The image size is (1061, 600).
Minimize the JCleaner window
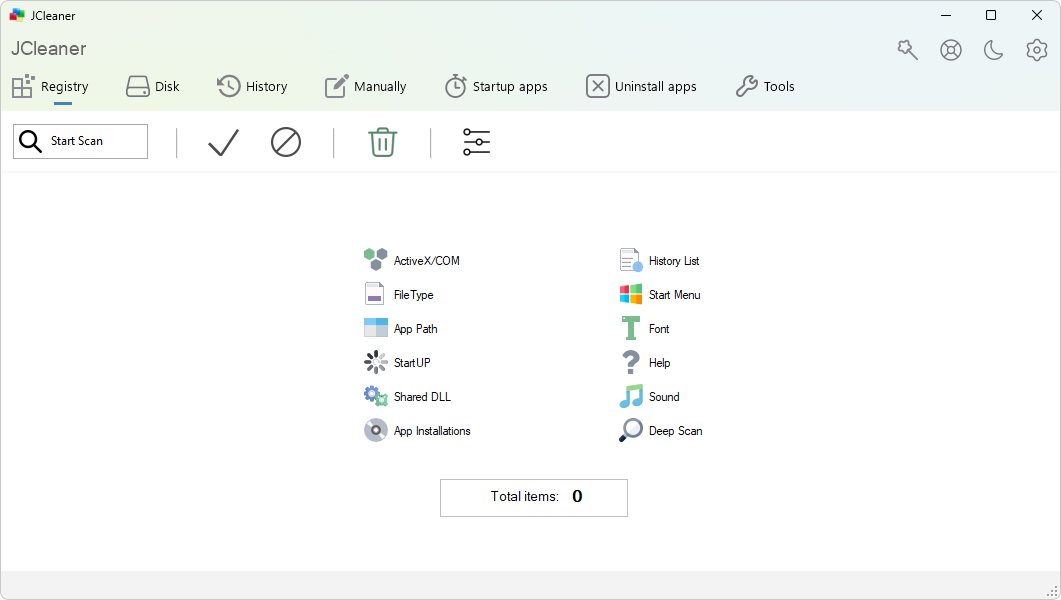click(x=946, y=15)
